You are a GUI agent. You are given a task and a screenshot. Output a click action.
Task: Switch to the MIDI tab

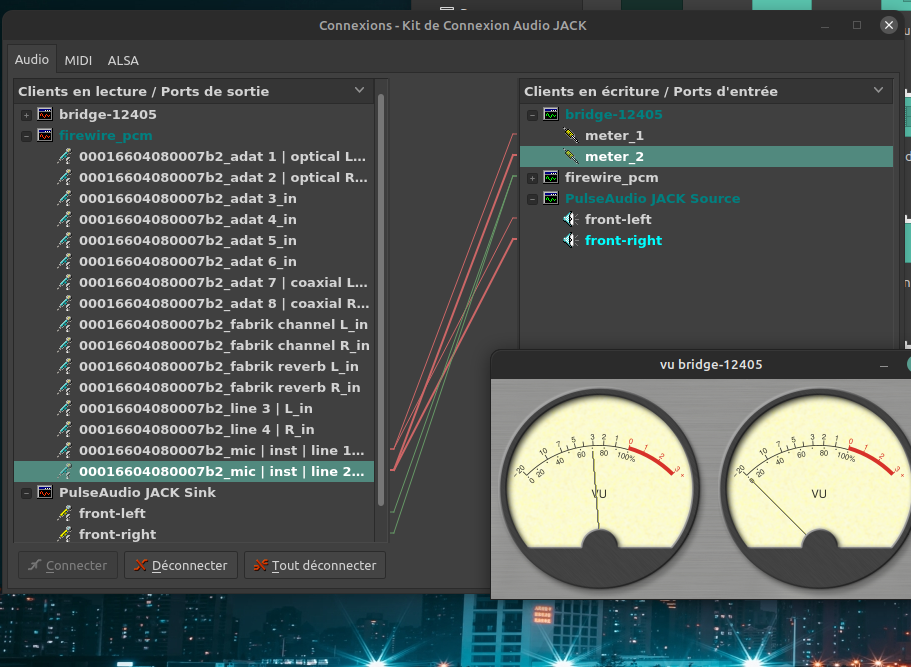[x=78, y=60]
